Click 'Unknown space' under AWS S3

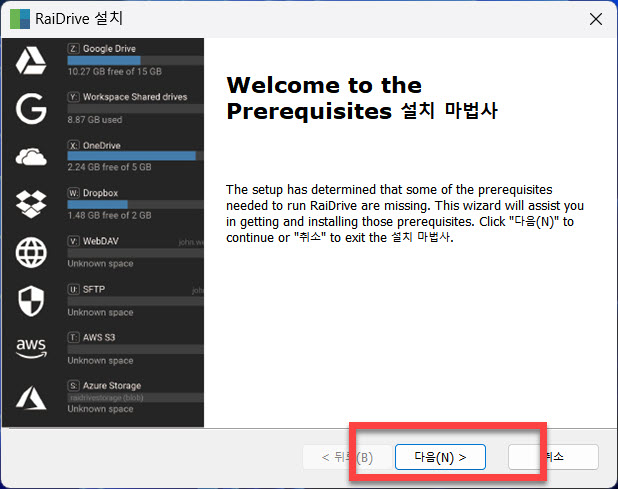click(x=100, y=361)
